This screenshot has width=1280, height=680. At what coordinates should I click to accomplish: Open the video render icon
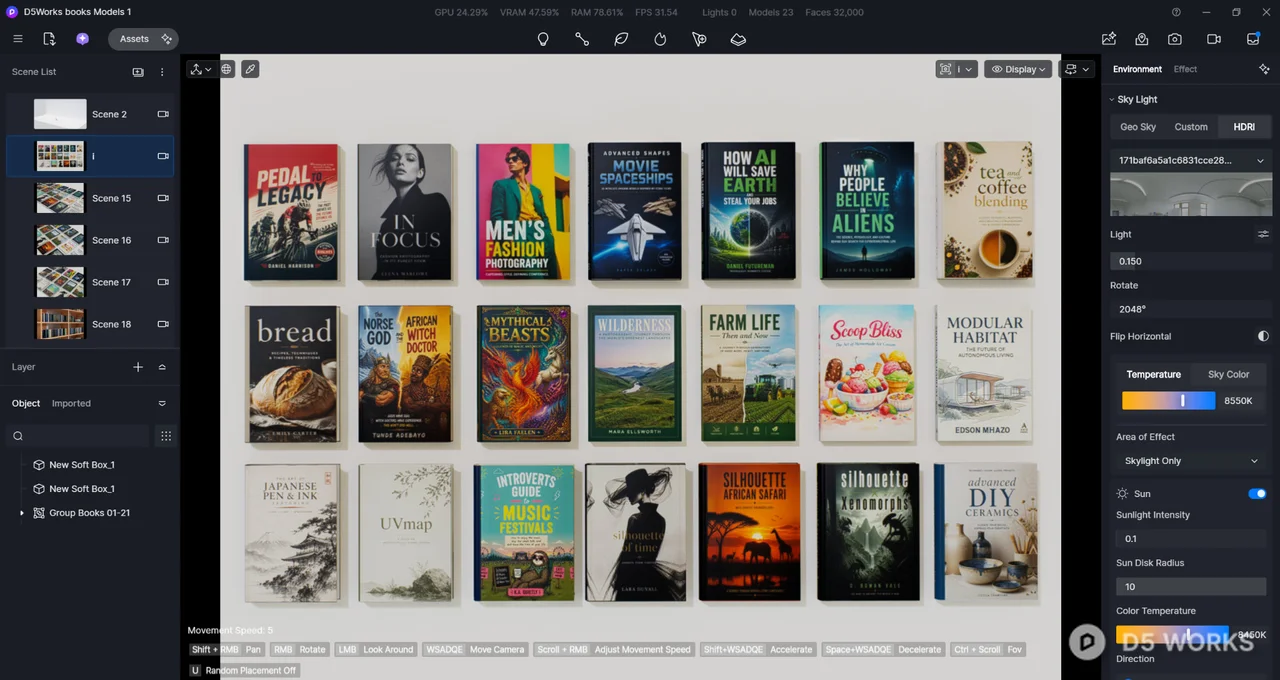1214,39
